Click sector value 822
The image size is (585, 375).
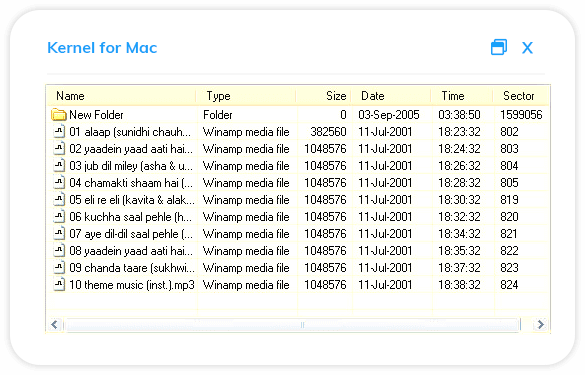pyautogui.click(x=509, y=251)
